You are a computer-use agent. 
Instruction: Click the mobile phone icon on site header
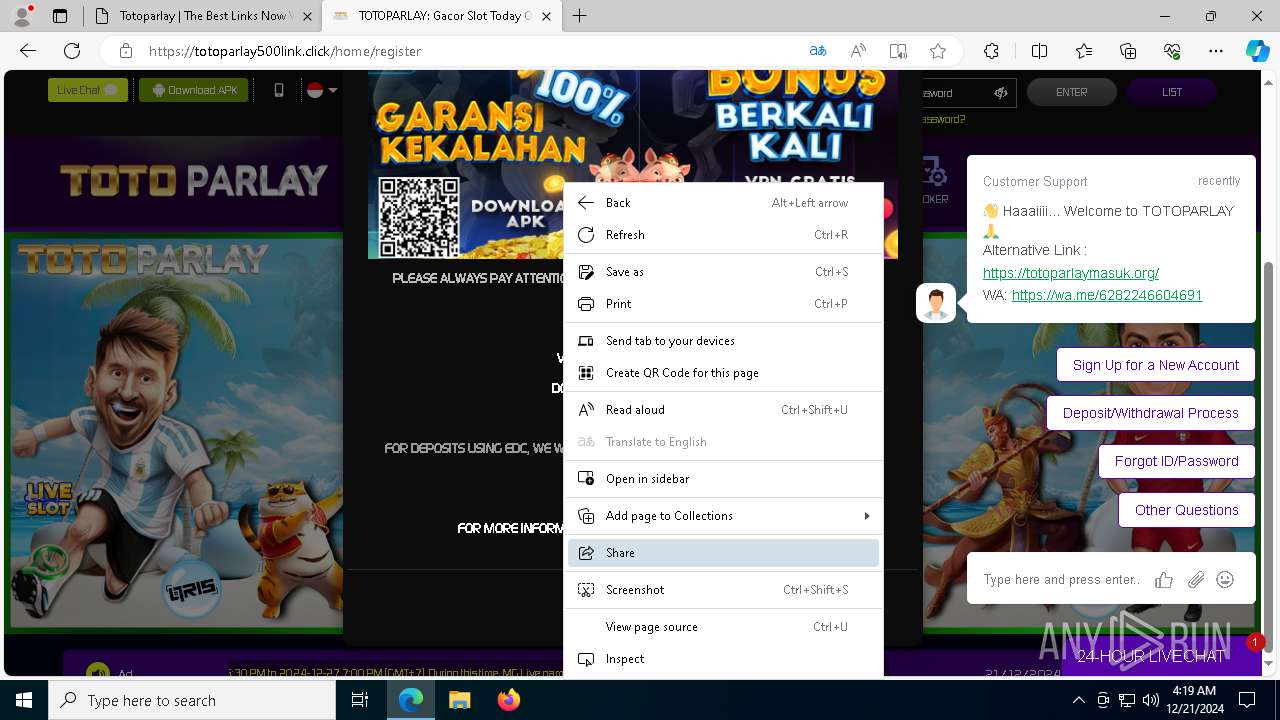279,90
